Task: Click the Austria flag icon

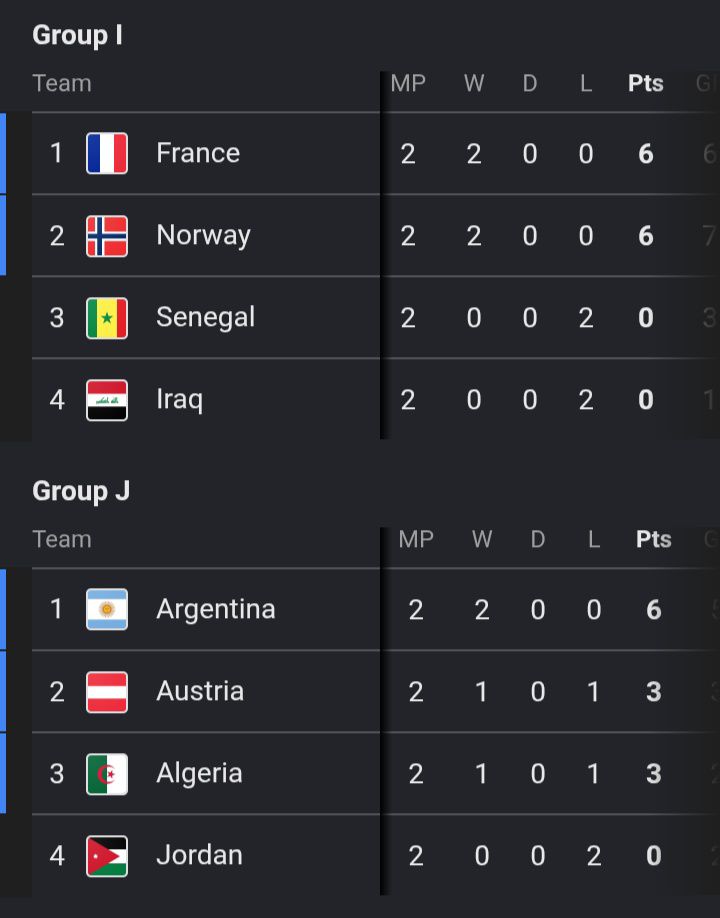Action: click(107, 692)
